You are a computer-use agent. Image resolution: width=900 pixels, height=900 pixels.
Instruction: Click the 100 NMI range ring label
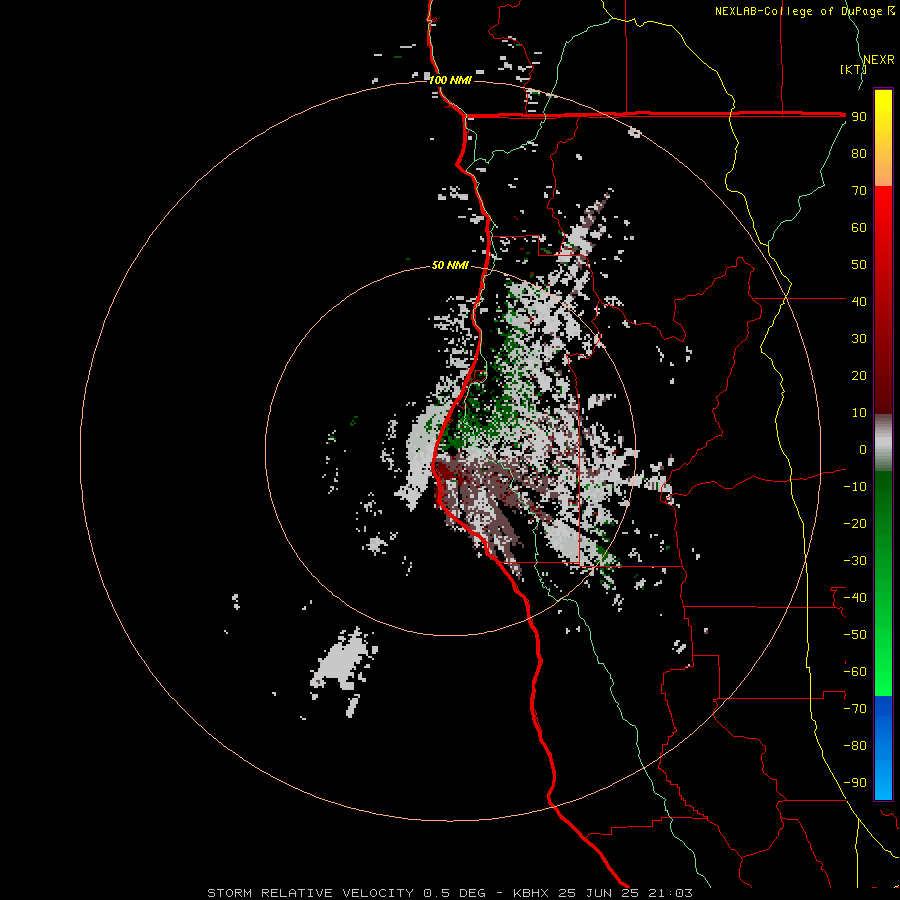[x=451, y=80]
